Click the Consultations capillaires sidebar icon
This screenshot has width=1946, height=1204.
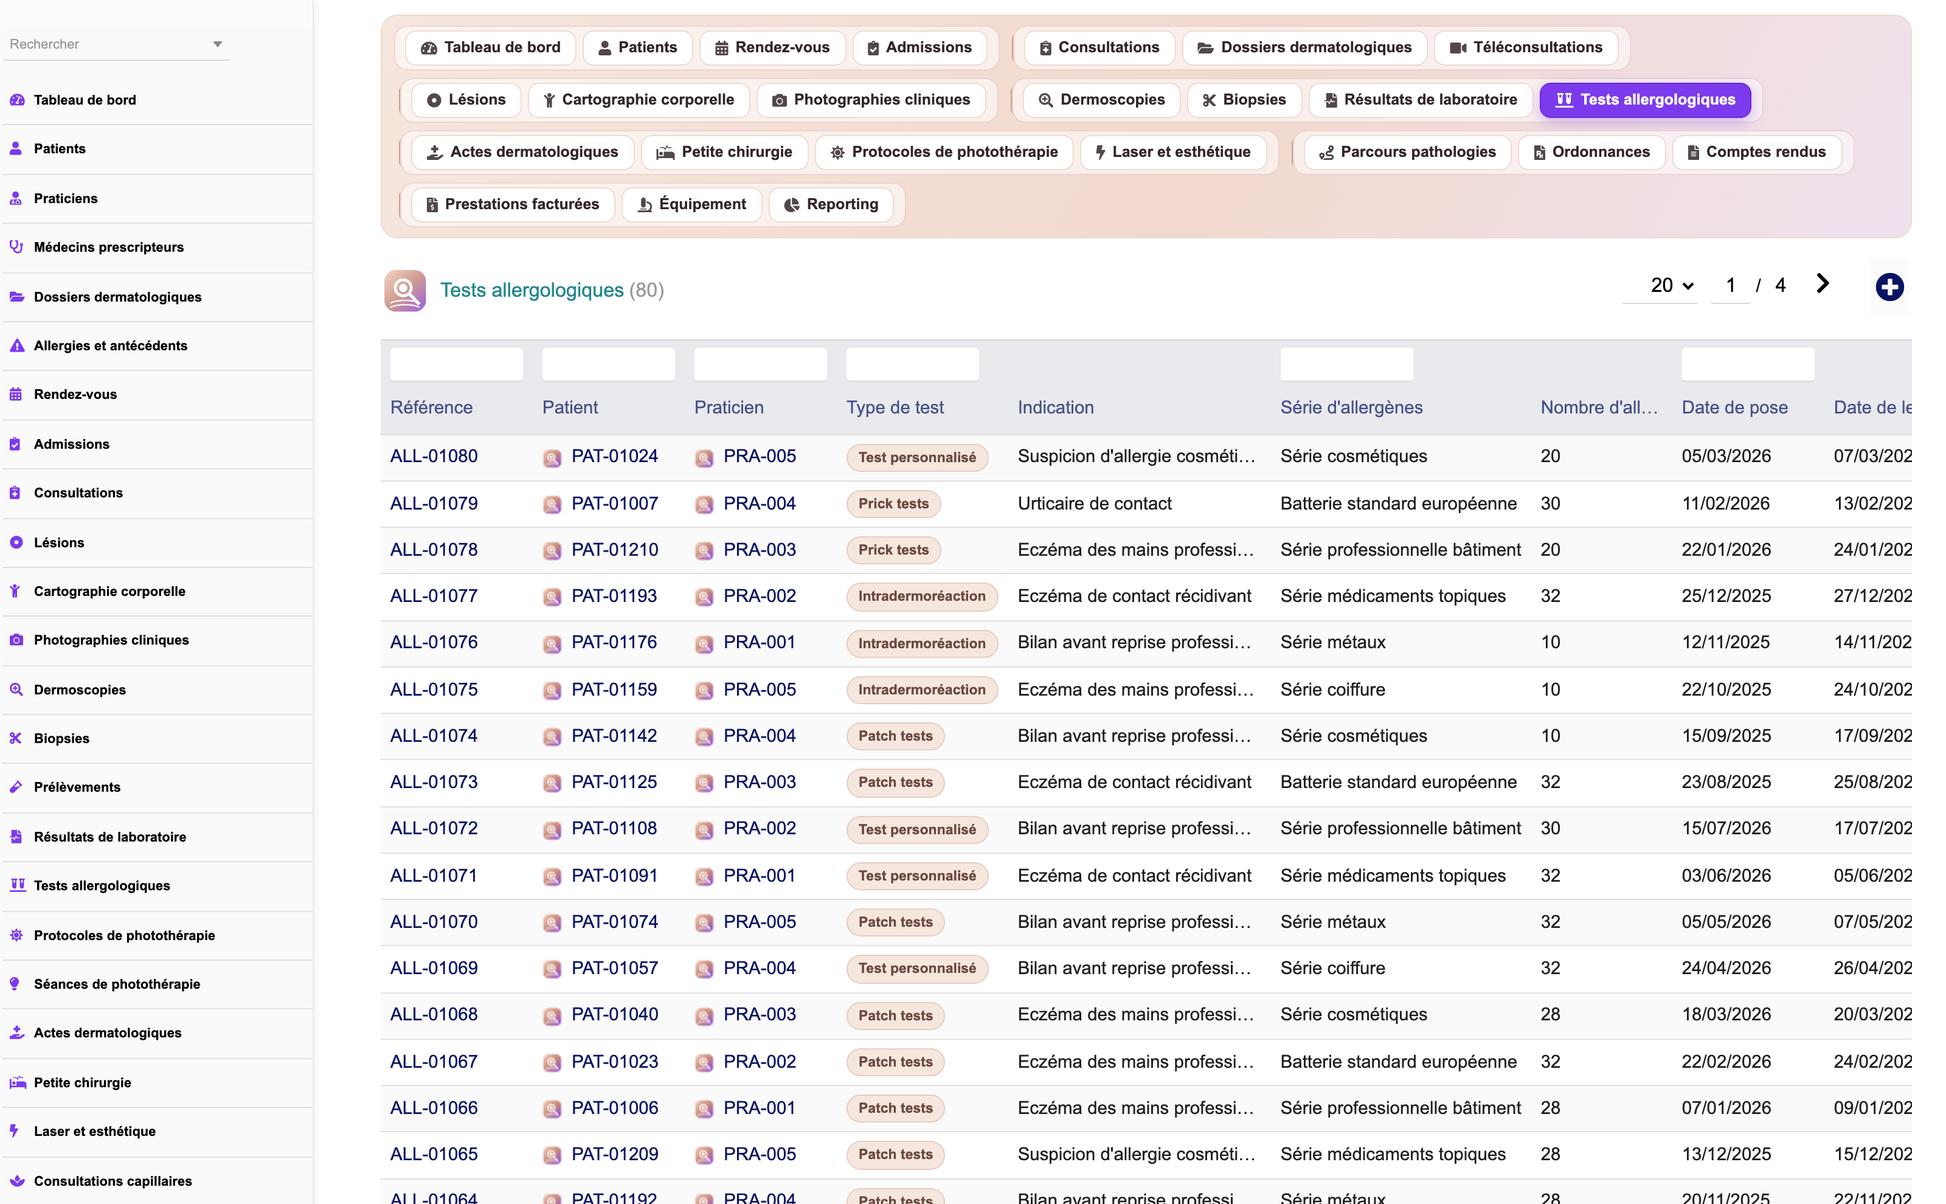tap(17, 1181)
